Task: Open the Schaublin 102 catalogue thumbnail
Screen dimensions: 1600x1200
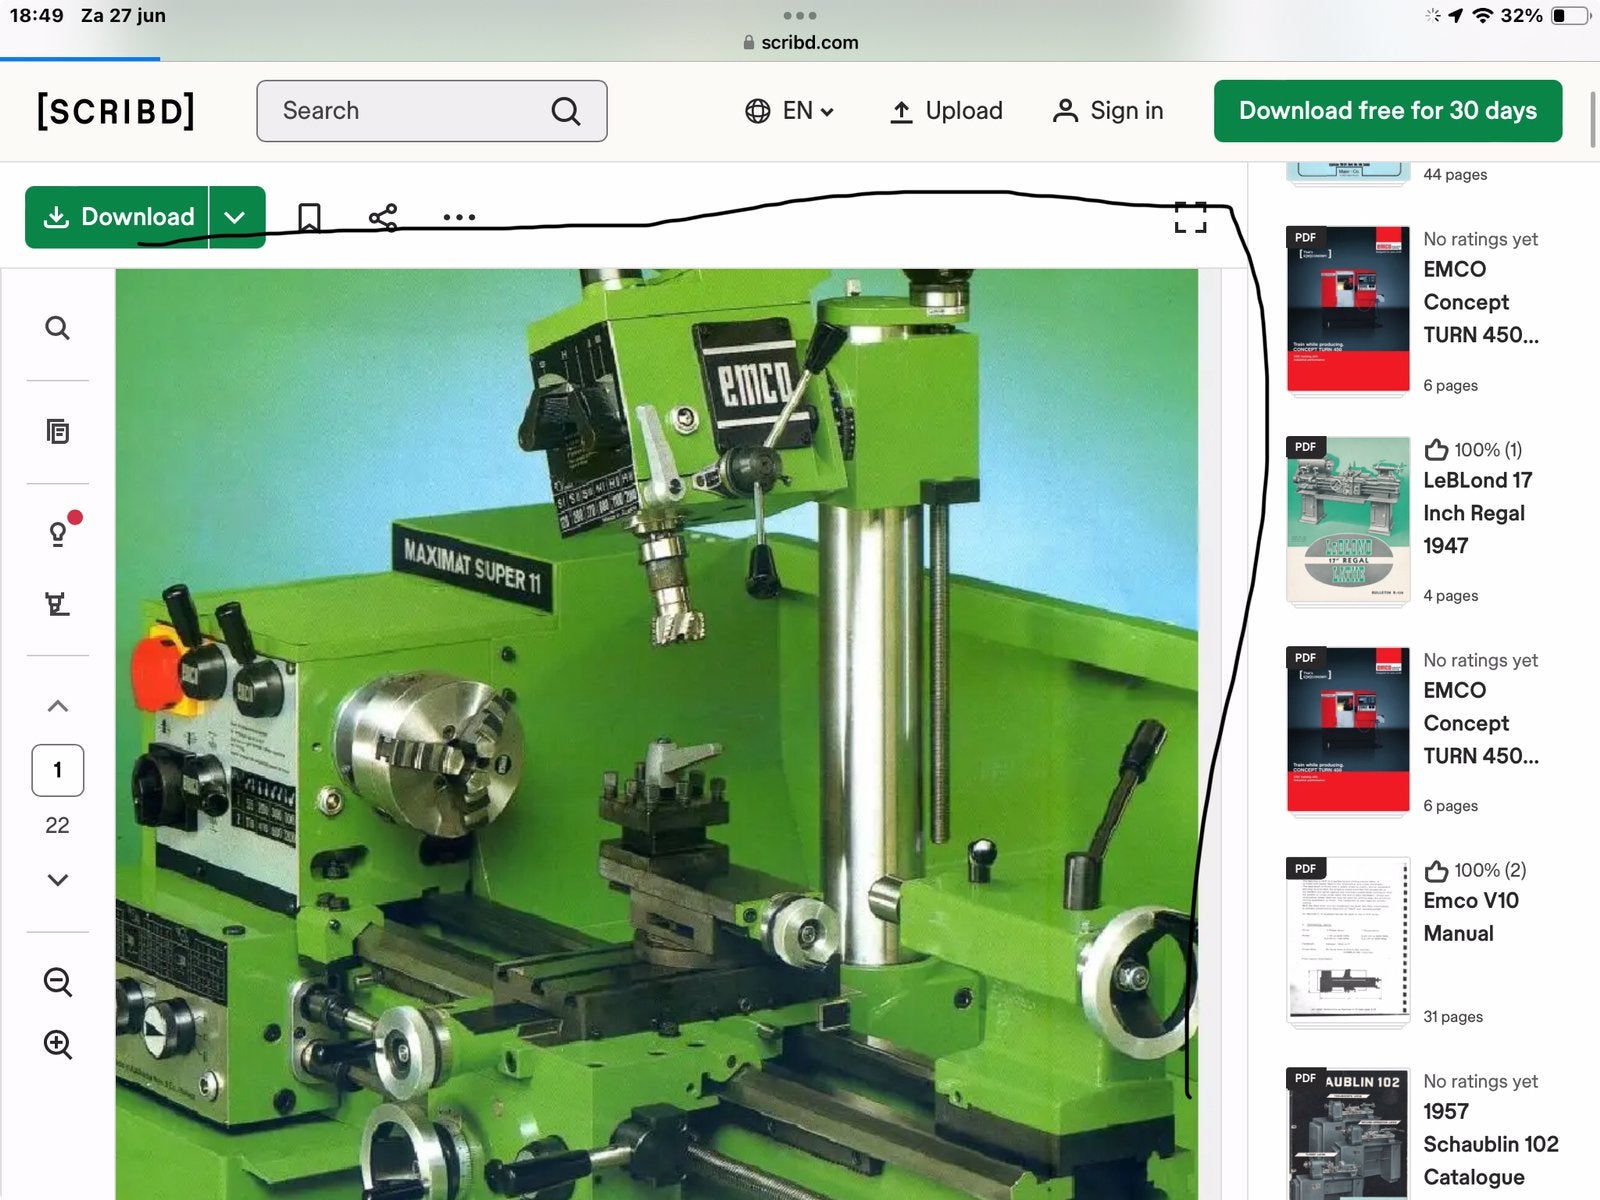Action: pos(1347,1134)
